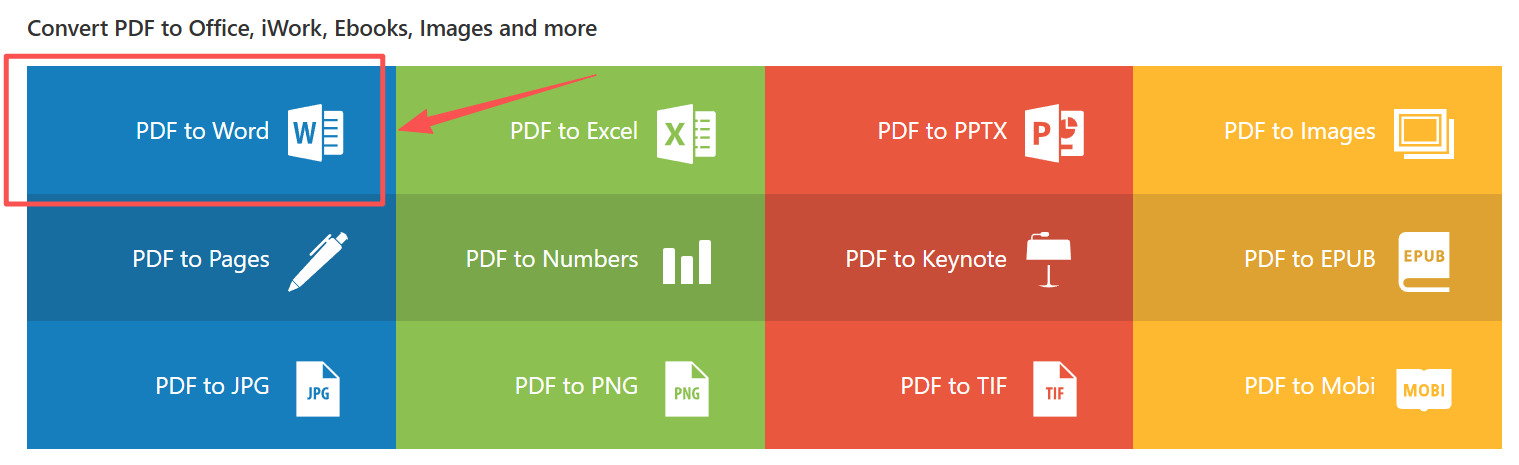1519x465 pixels.
Task: Click the PNG file icon
Action: 687,388
